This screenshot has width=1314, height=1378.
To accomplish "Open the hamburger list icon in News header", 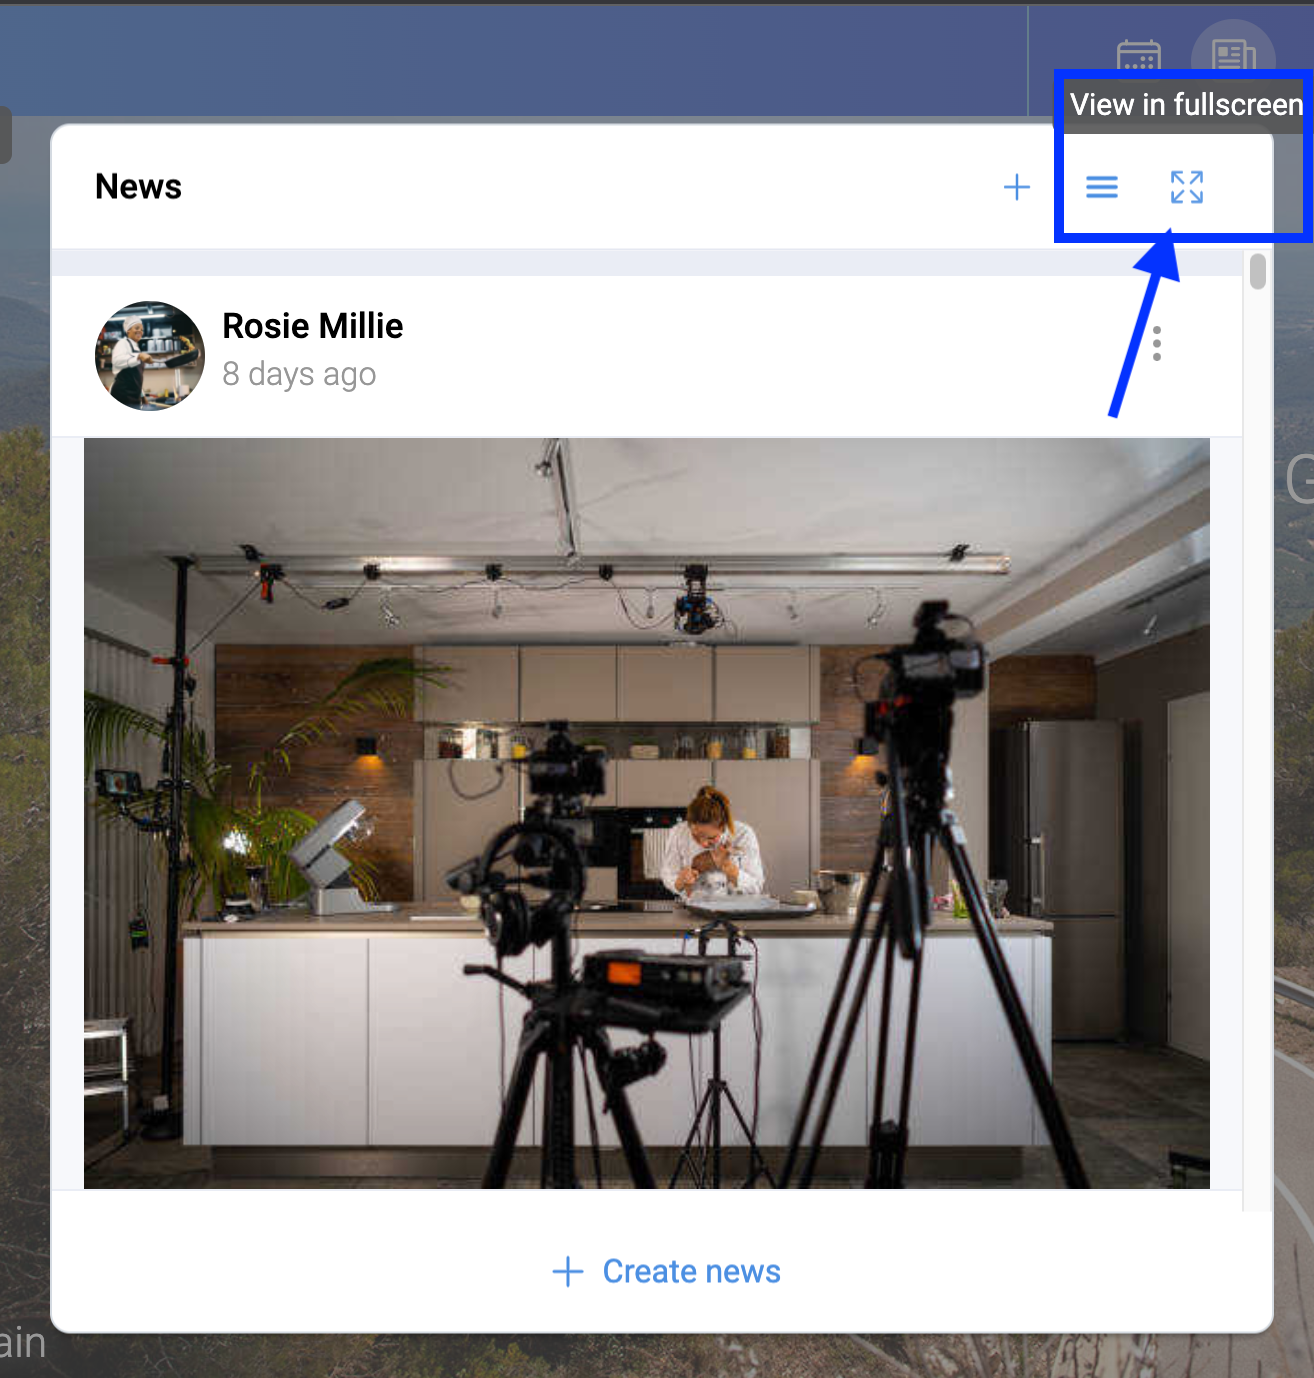I will tap(1101, 187).
